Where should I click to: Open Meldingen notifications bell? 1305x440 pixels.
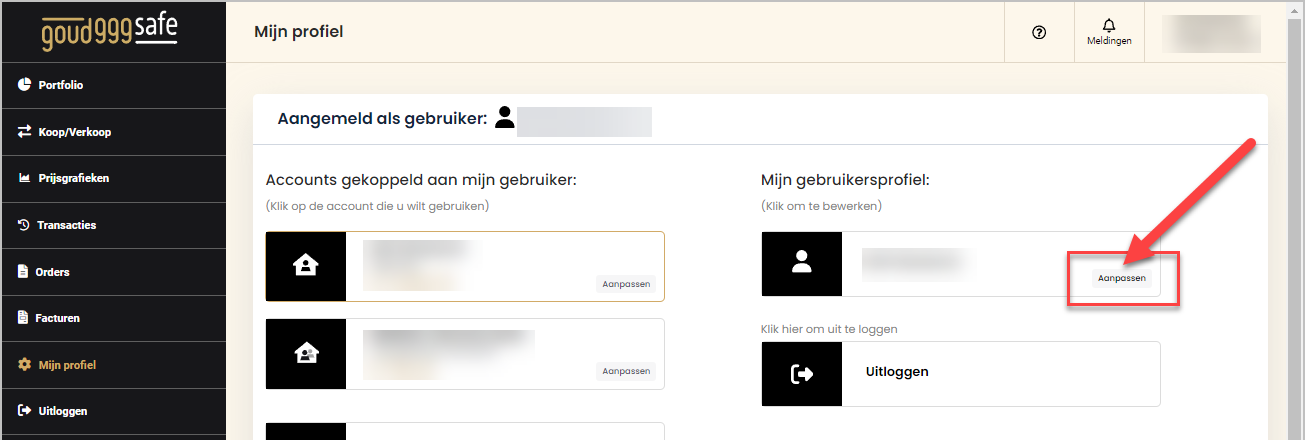point(1109,32)
